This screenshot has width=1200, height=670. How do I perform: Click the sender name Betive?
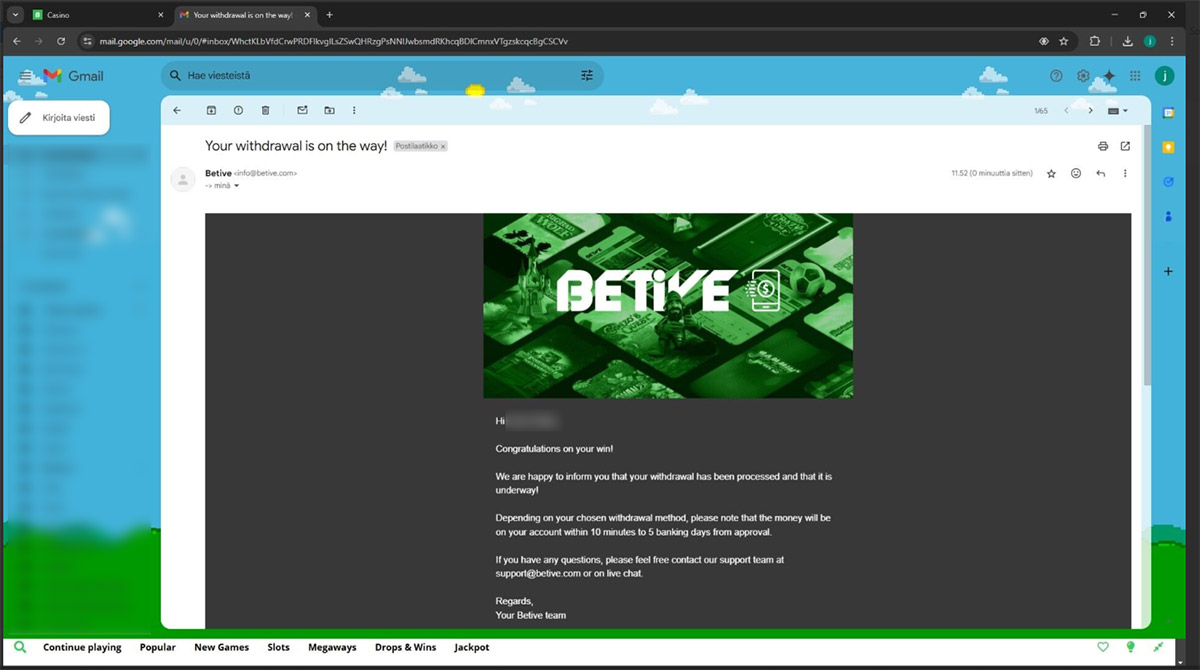click(218, 173)
